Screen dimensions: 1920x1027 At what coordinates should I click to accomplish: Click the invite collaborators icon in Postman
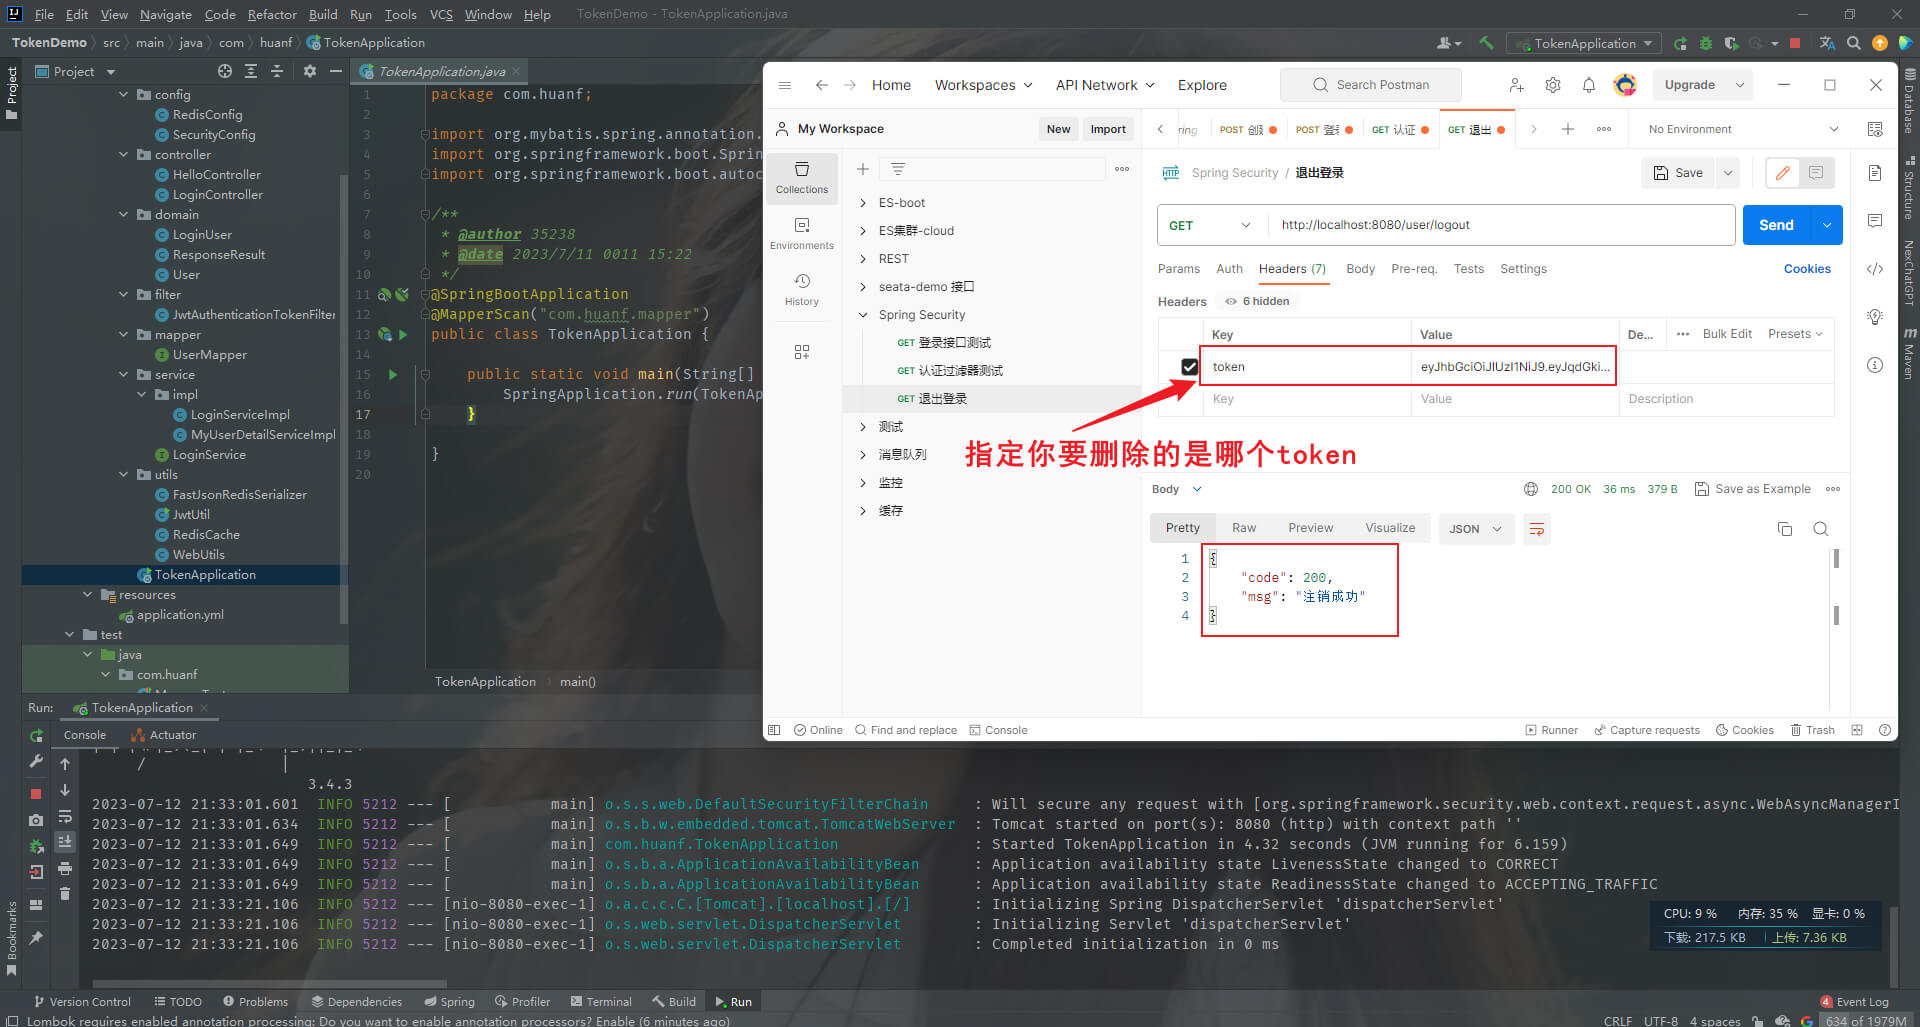[1517, 85]
